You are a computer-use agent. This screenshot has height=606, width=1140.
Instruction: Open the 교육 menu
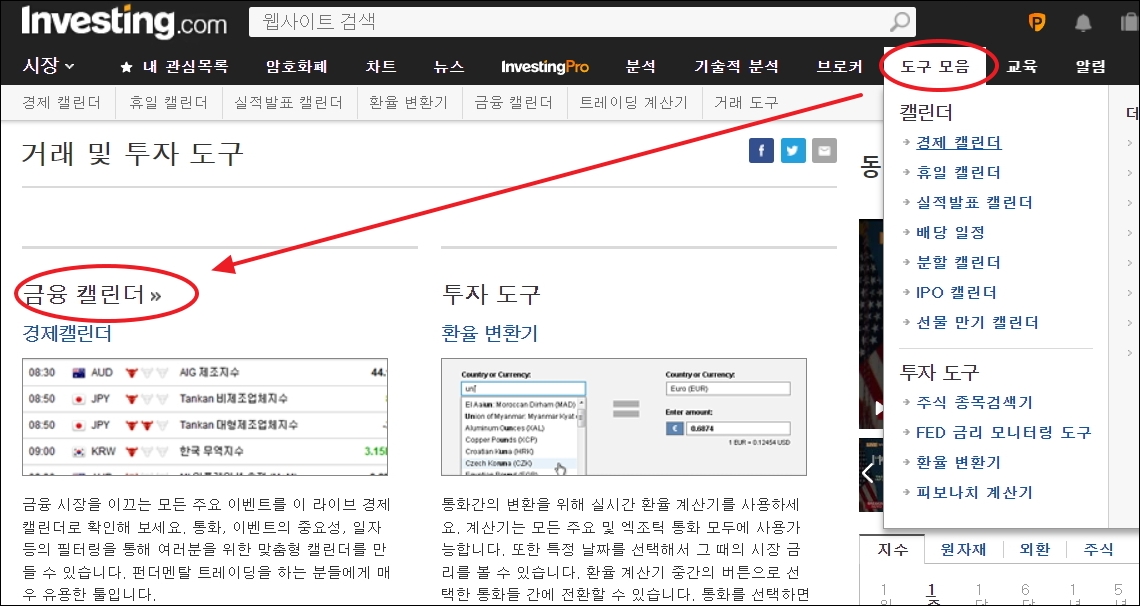(x=1022, y=67)
